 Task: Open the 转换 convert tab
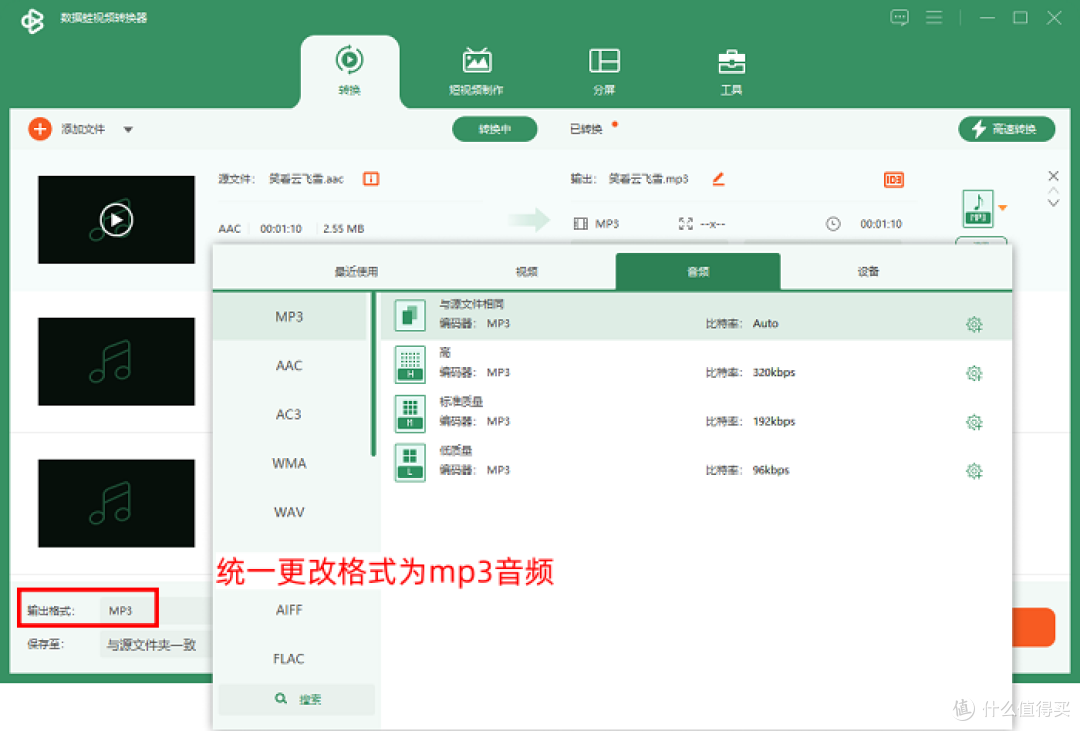[349, 71]
